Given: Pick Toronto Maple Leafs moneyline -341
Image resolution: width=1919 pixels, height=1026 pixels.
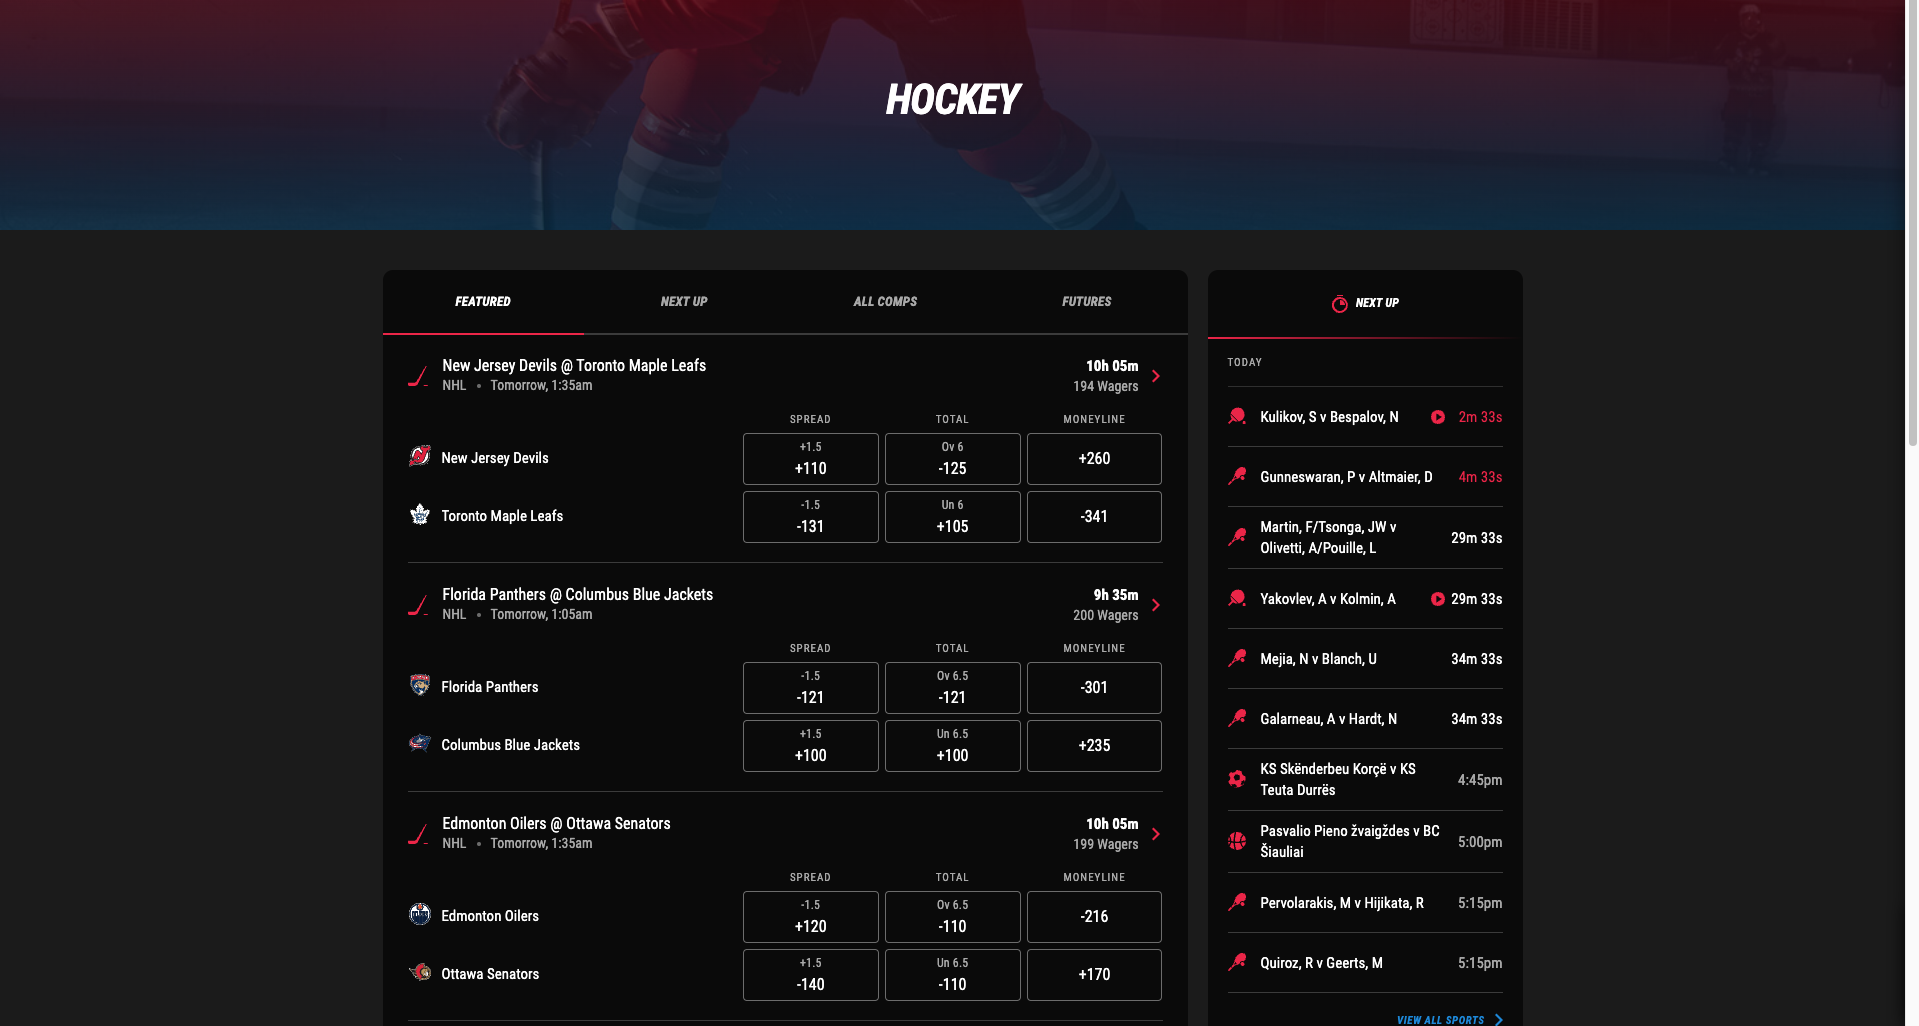Looking at the screenshot, I should point(1094,517).
